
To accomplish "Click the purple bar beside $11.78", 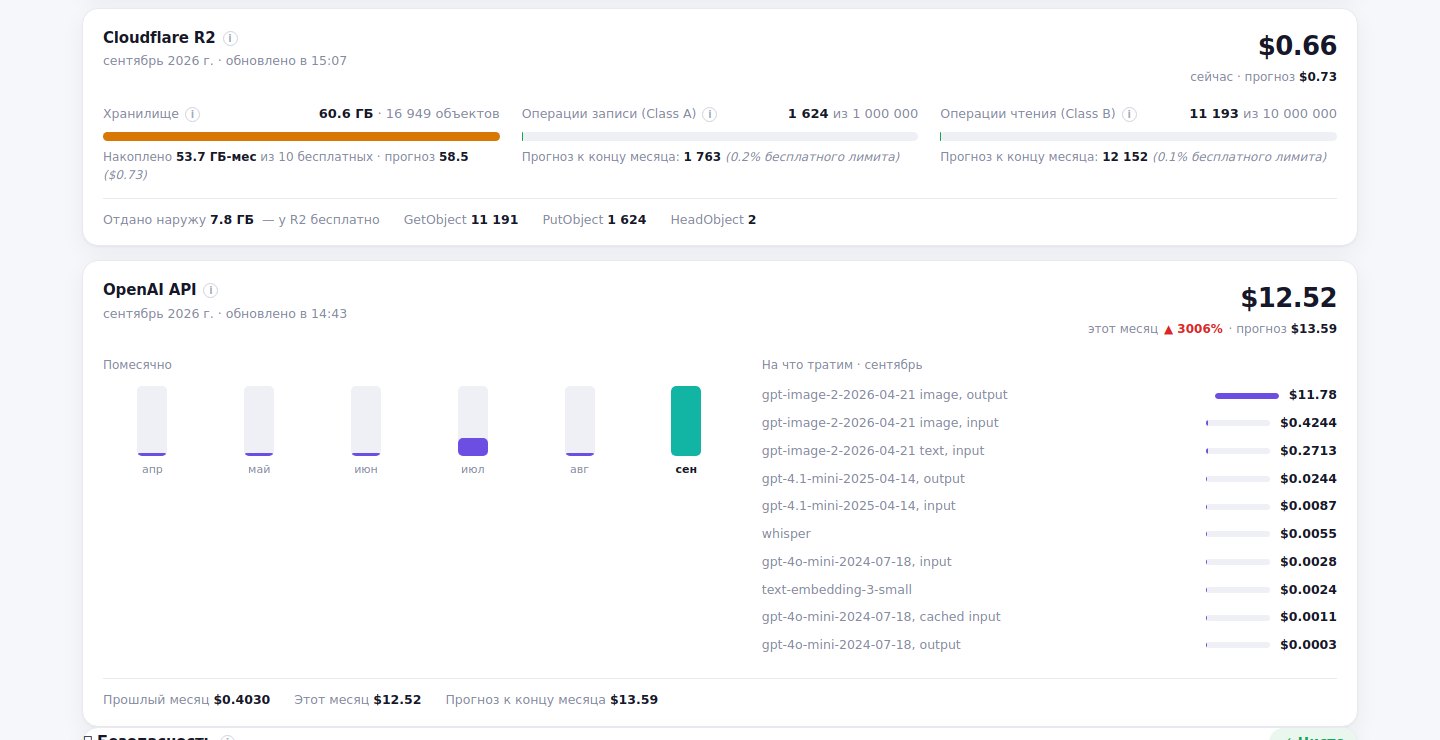I will click(x=1247, y=396).
